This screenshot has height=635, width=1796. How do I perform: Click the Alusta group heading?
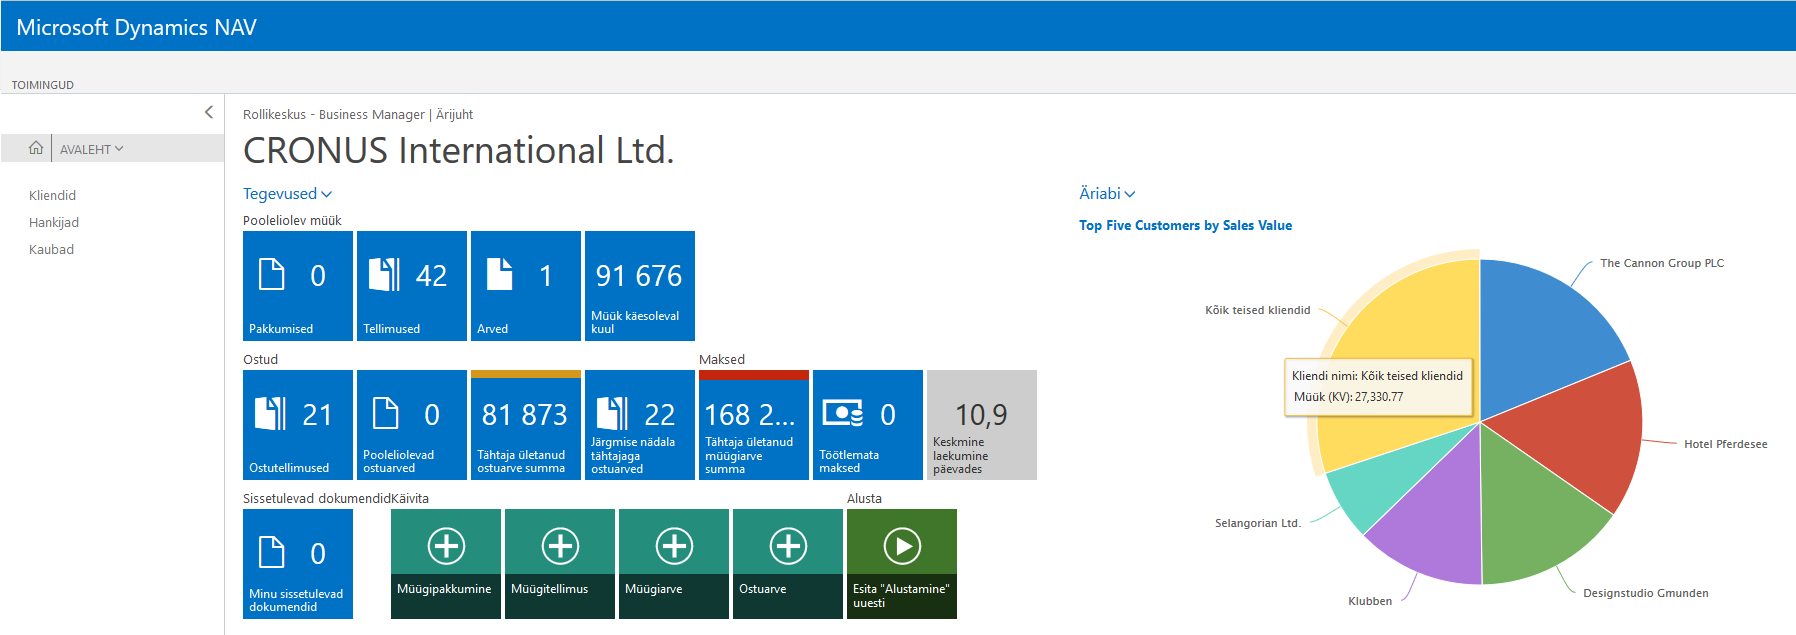[x=865, y=499]
